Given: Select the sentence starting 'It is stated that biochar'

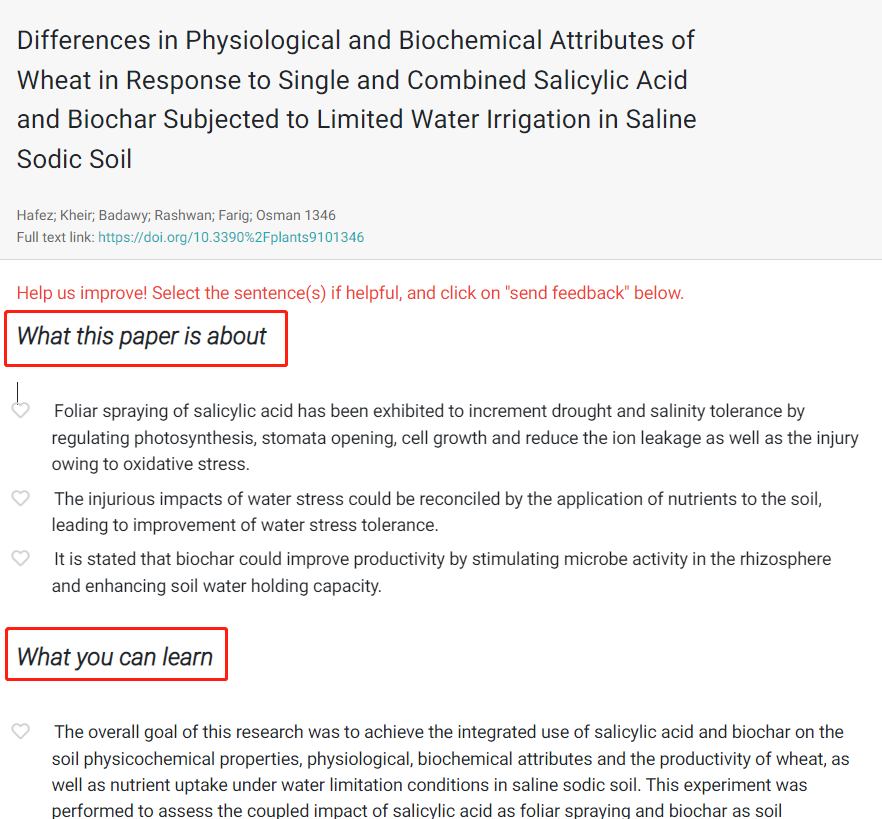Looking at the screenshot, I should (x=441, y=573).
